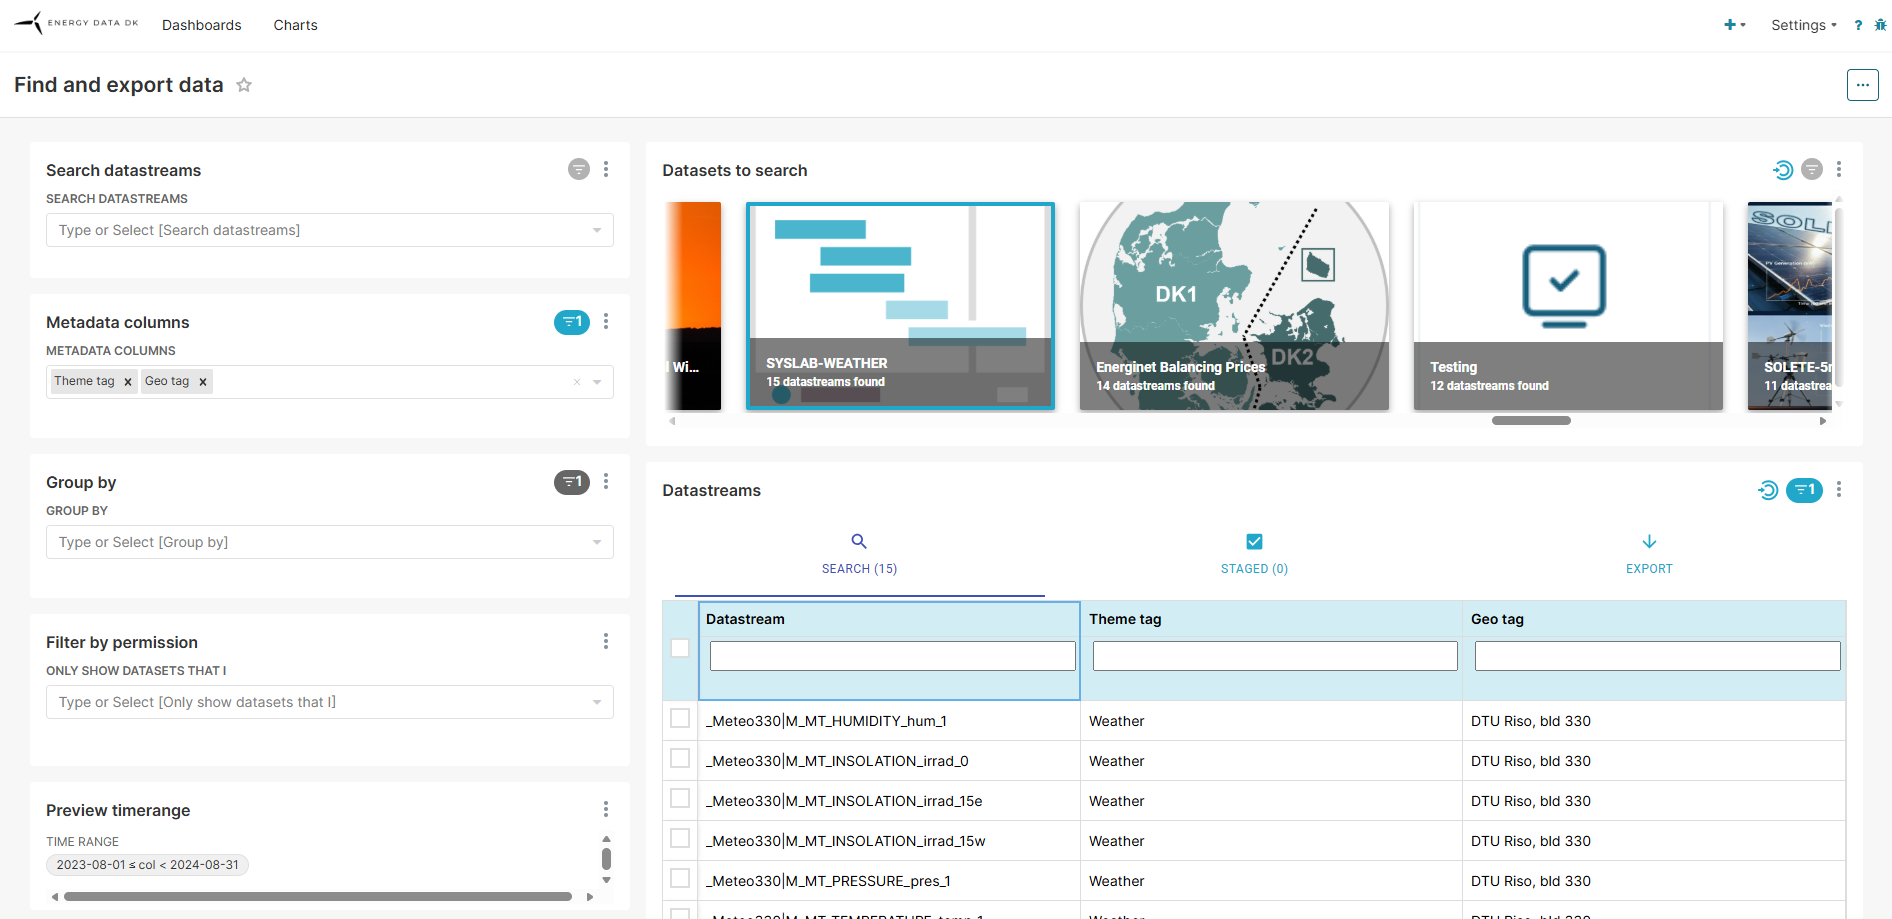1892x919 pixels.
Task: Click the bug report icon in top bar
Action: point(1880,25)
